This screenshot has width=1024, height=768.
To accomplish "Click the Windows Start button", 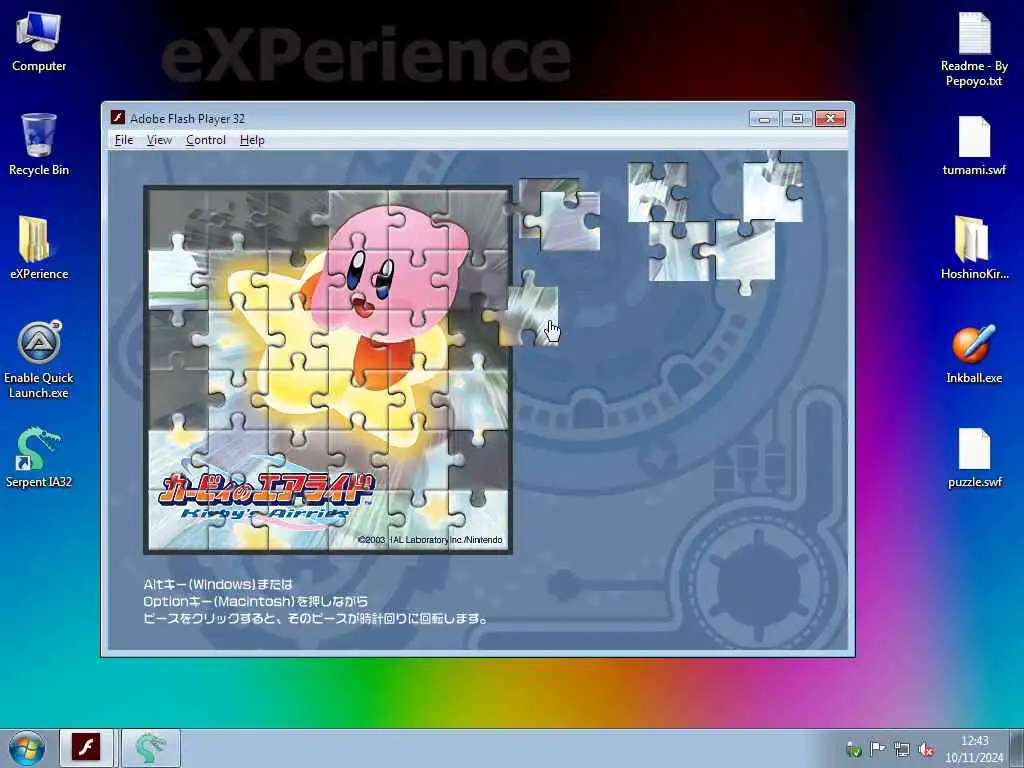I will [27, 748].
